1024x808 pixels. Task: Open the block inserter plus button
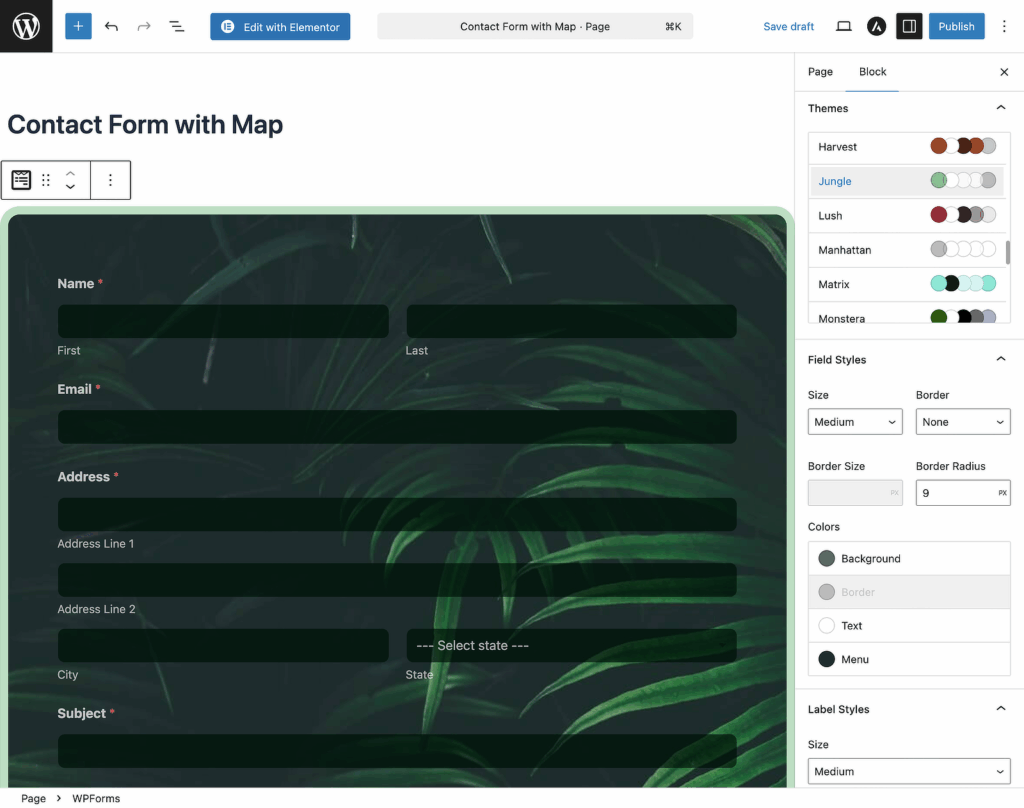click(78, 26)
